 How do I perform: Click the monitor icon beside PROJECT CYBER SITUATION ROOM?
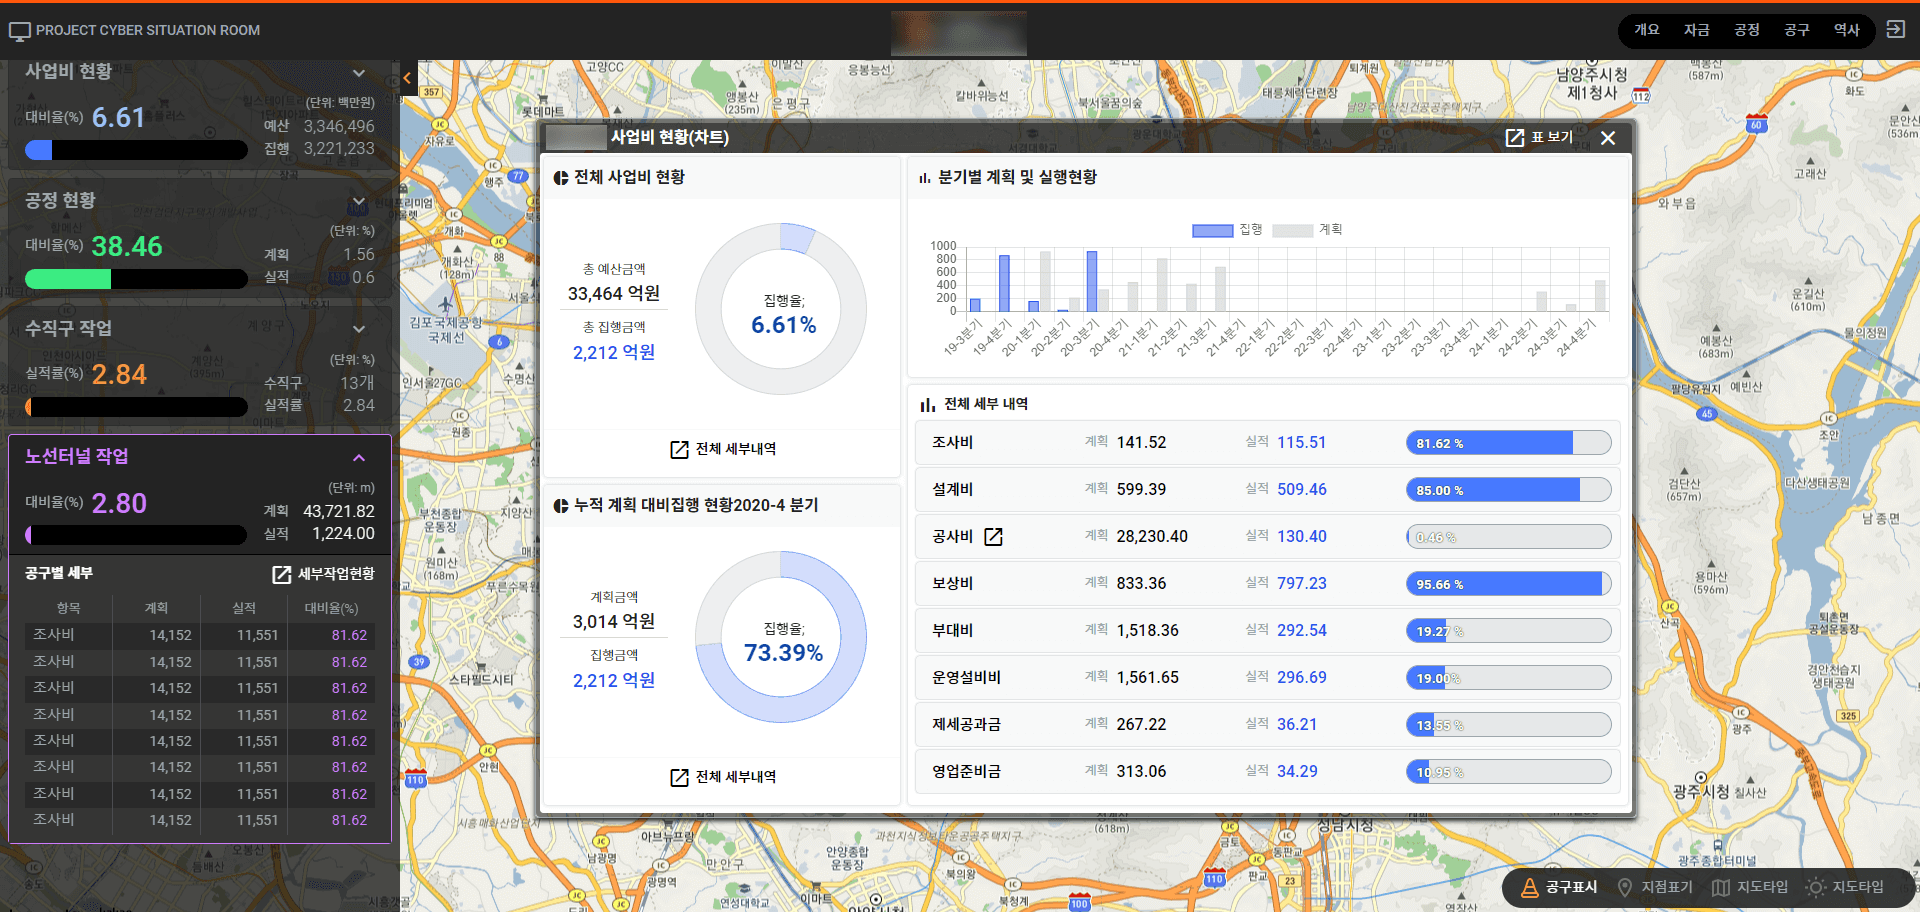coord(20,30)
